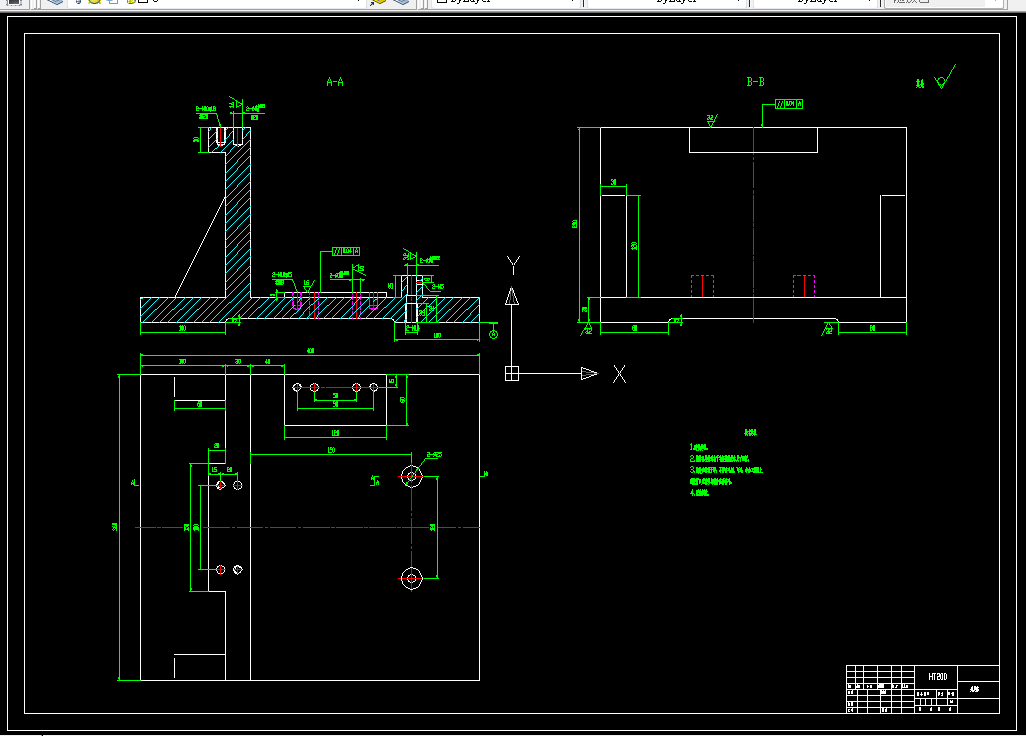Select the rectangular slot at top of B-B view
Image resolution: width=1026 pixels, height=736 pixels.
tap(753, 140)
